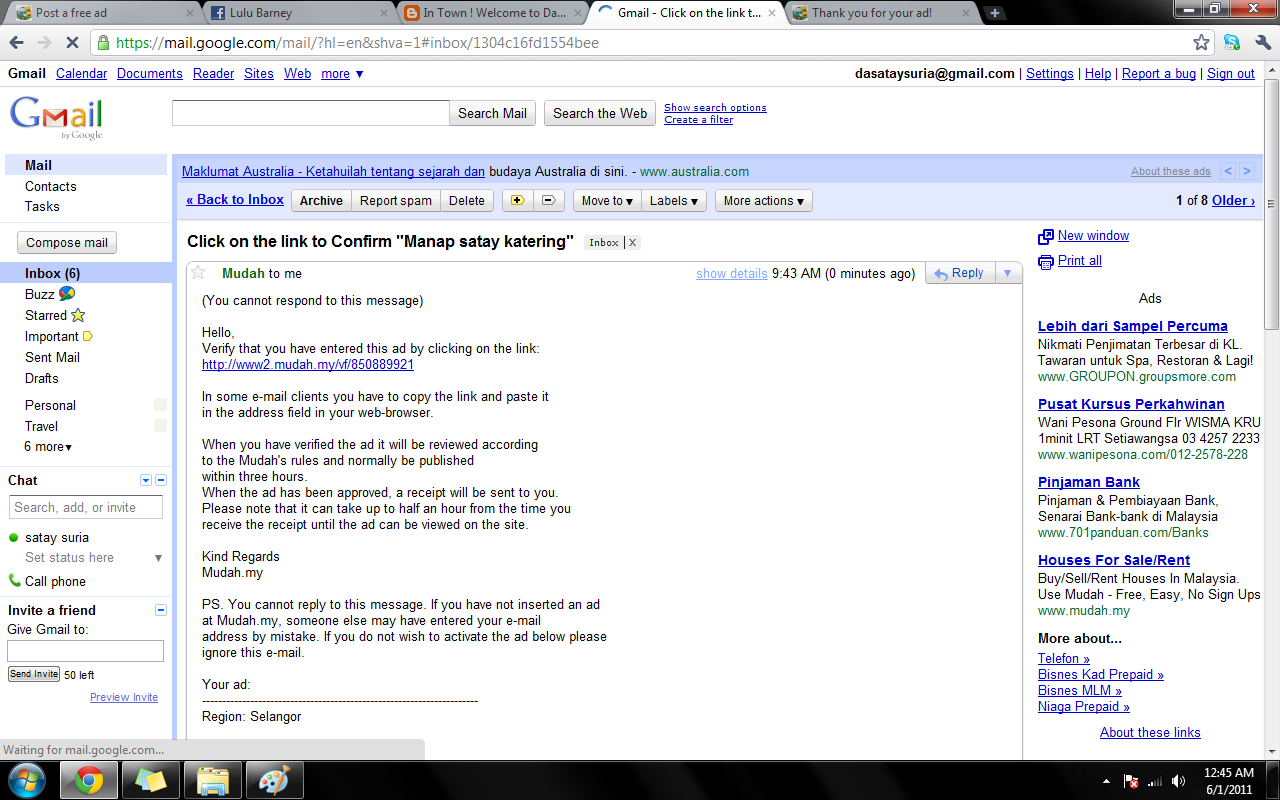1280x800 pixels.
Task: Toggle Personal label color box
Action: [160, 405]
